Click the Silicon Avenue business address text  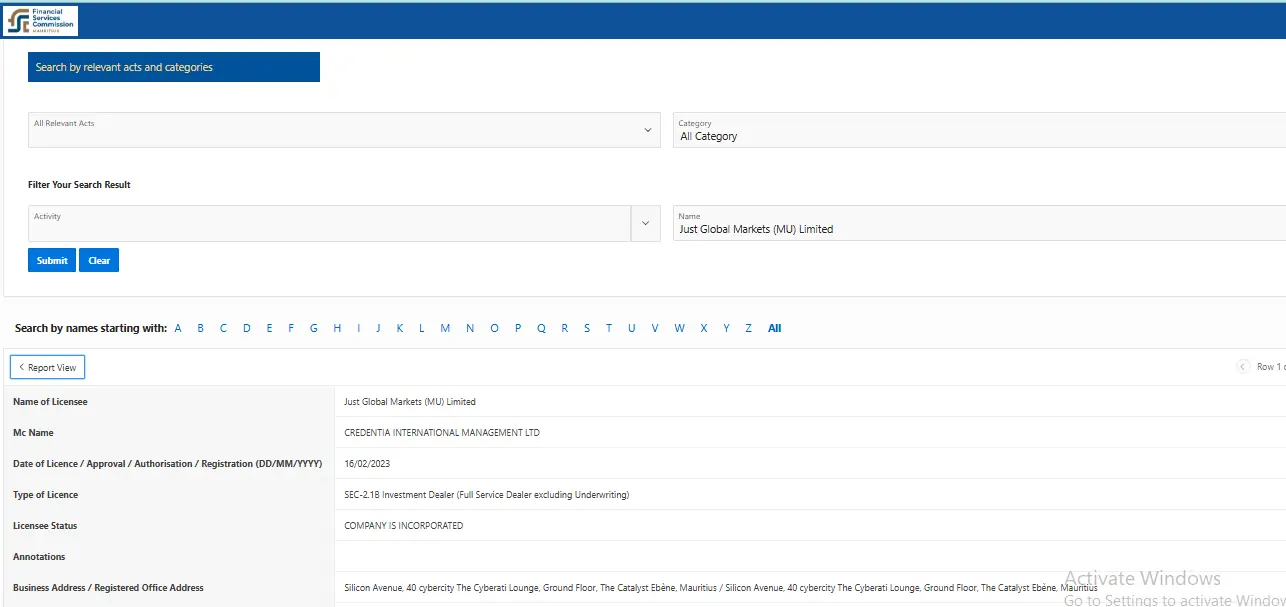[720, 588]
